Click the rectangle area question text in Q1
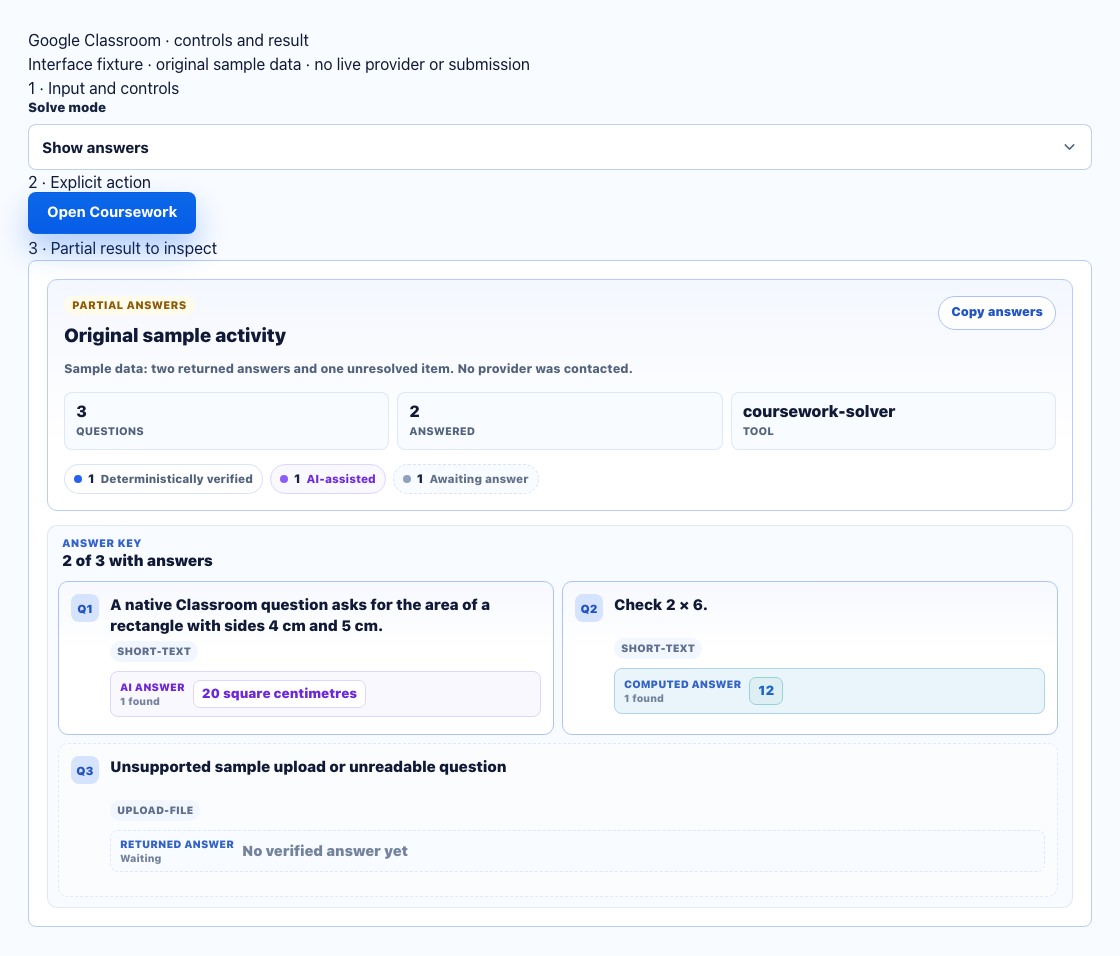This screenshot has width=1120, height=956. tap(300, 615)
